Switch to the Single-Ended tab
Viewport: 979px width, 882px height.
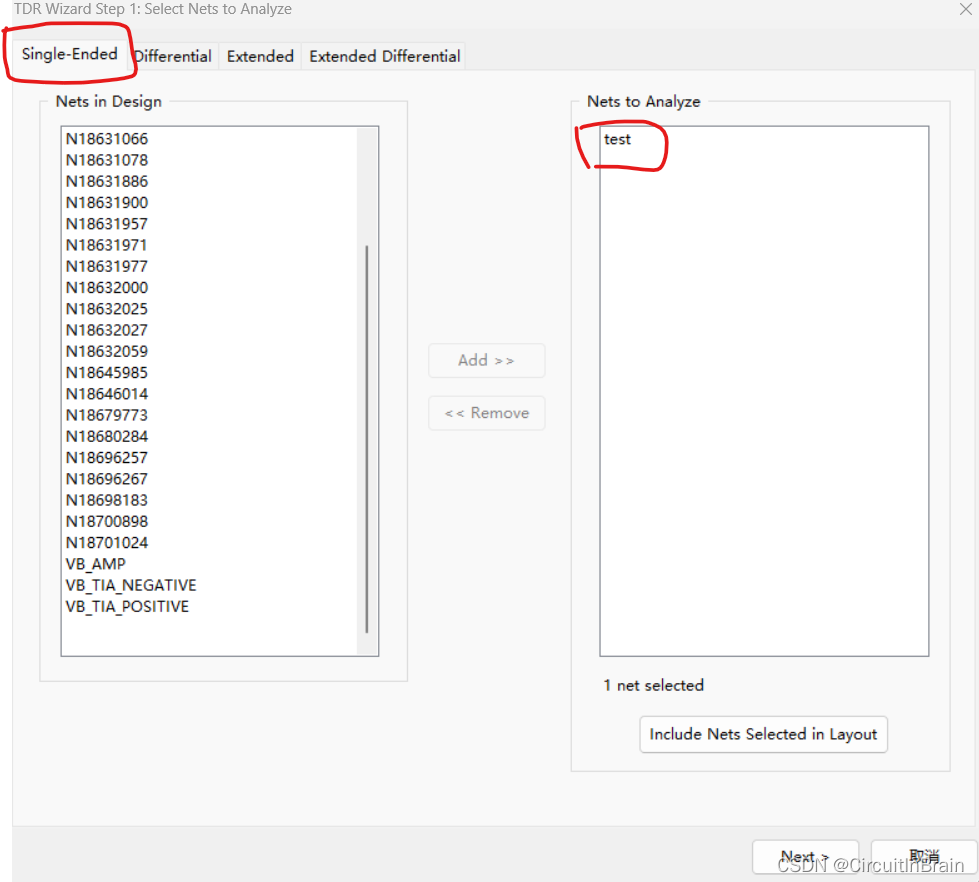click(69, 54)
